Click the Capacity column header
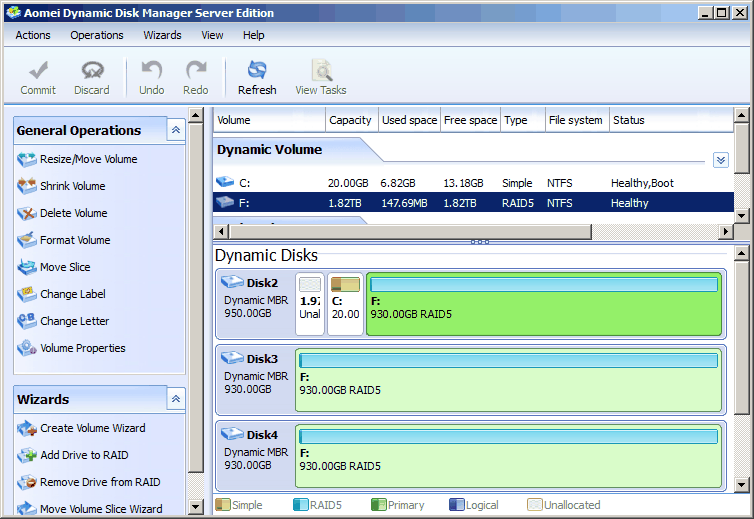 coord(351,120)
